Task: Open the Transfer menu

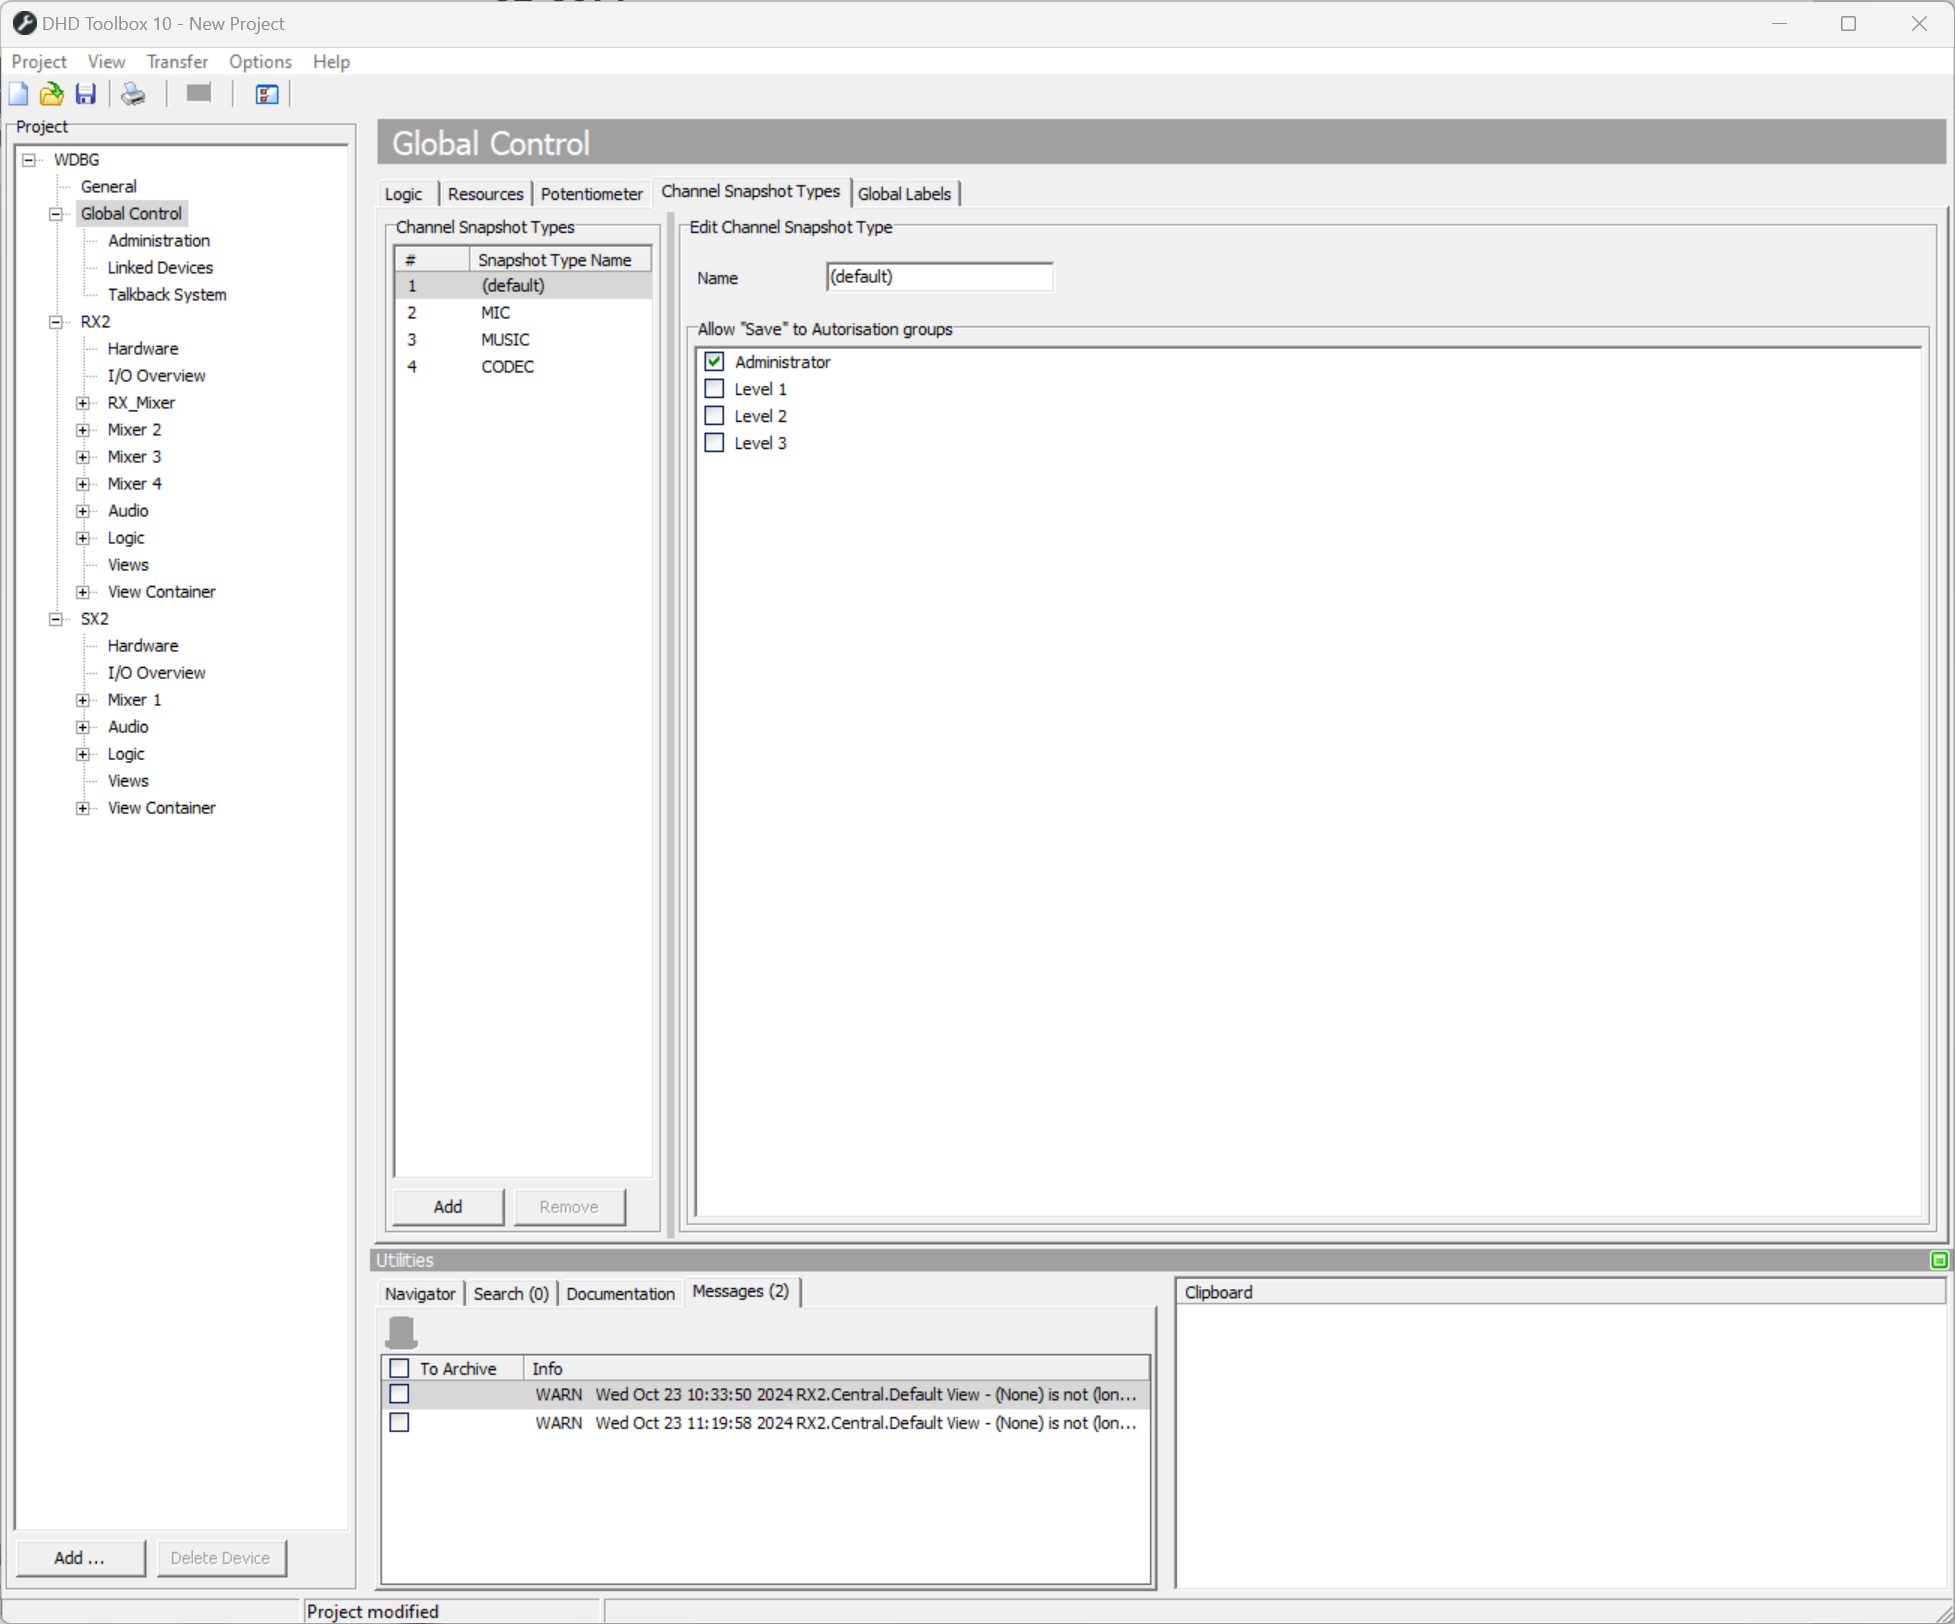Action: tap(176, 61)
